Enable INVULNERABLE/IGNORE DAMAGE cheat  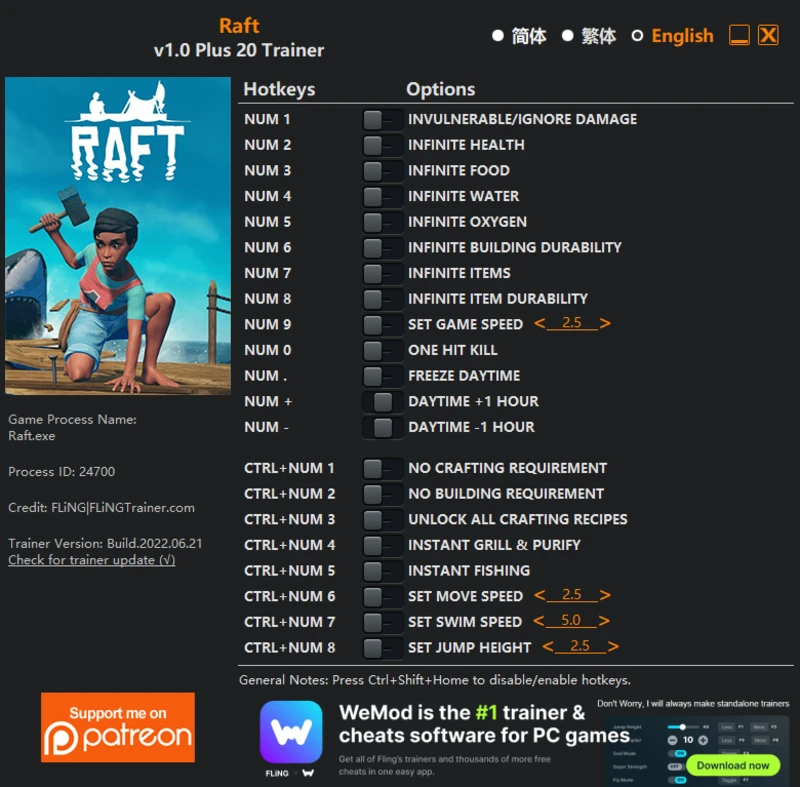(383, 119)
